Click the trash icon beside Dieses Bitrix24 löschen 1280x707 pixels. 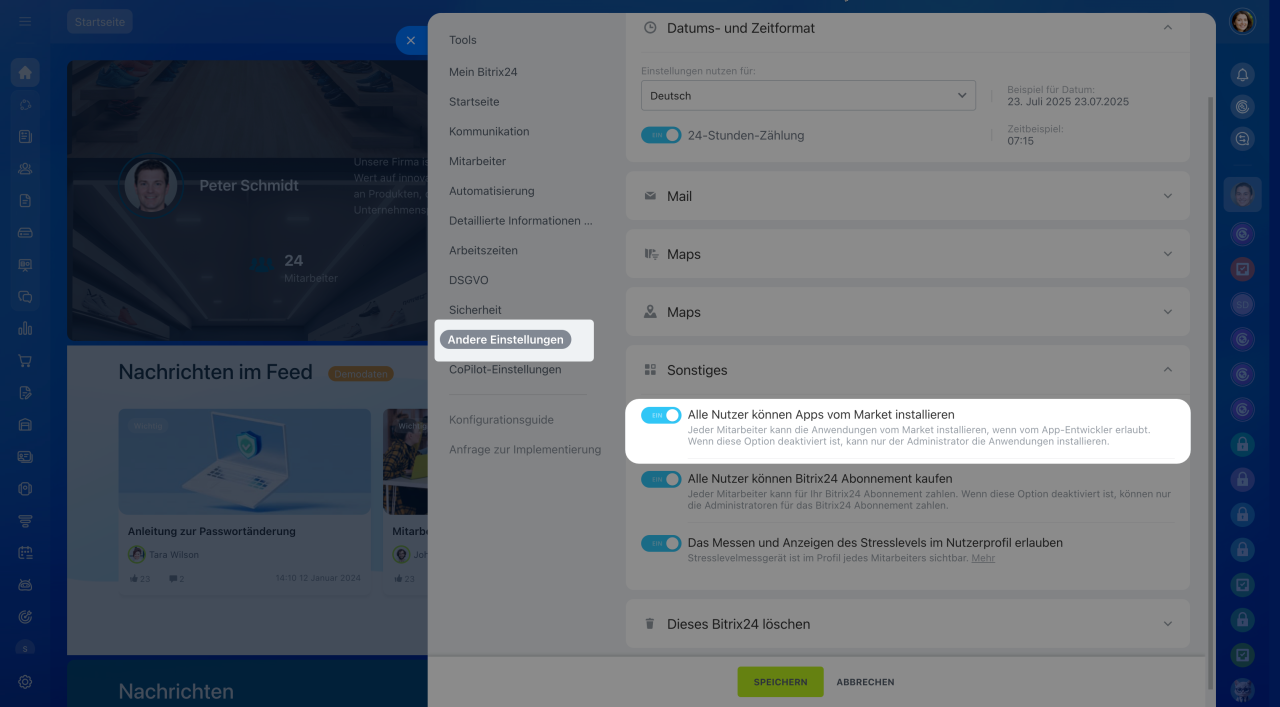650,624
